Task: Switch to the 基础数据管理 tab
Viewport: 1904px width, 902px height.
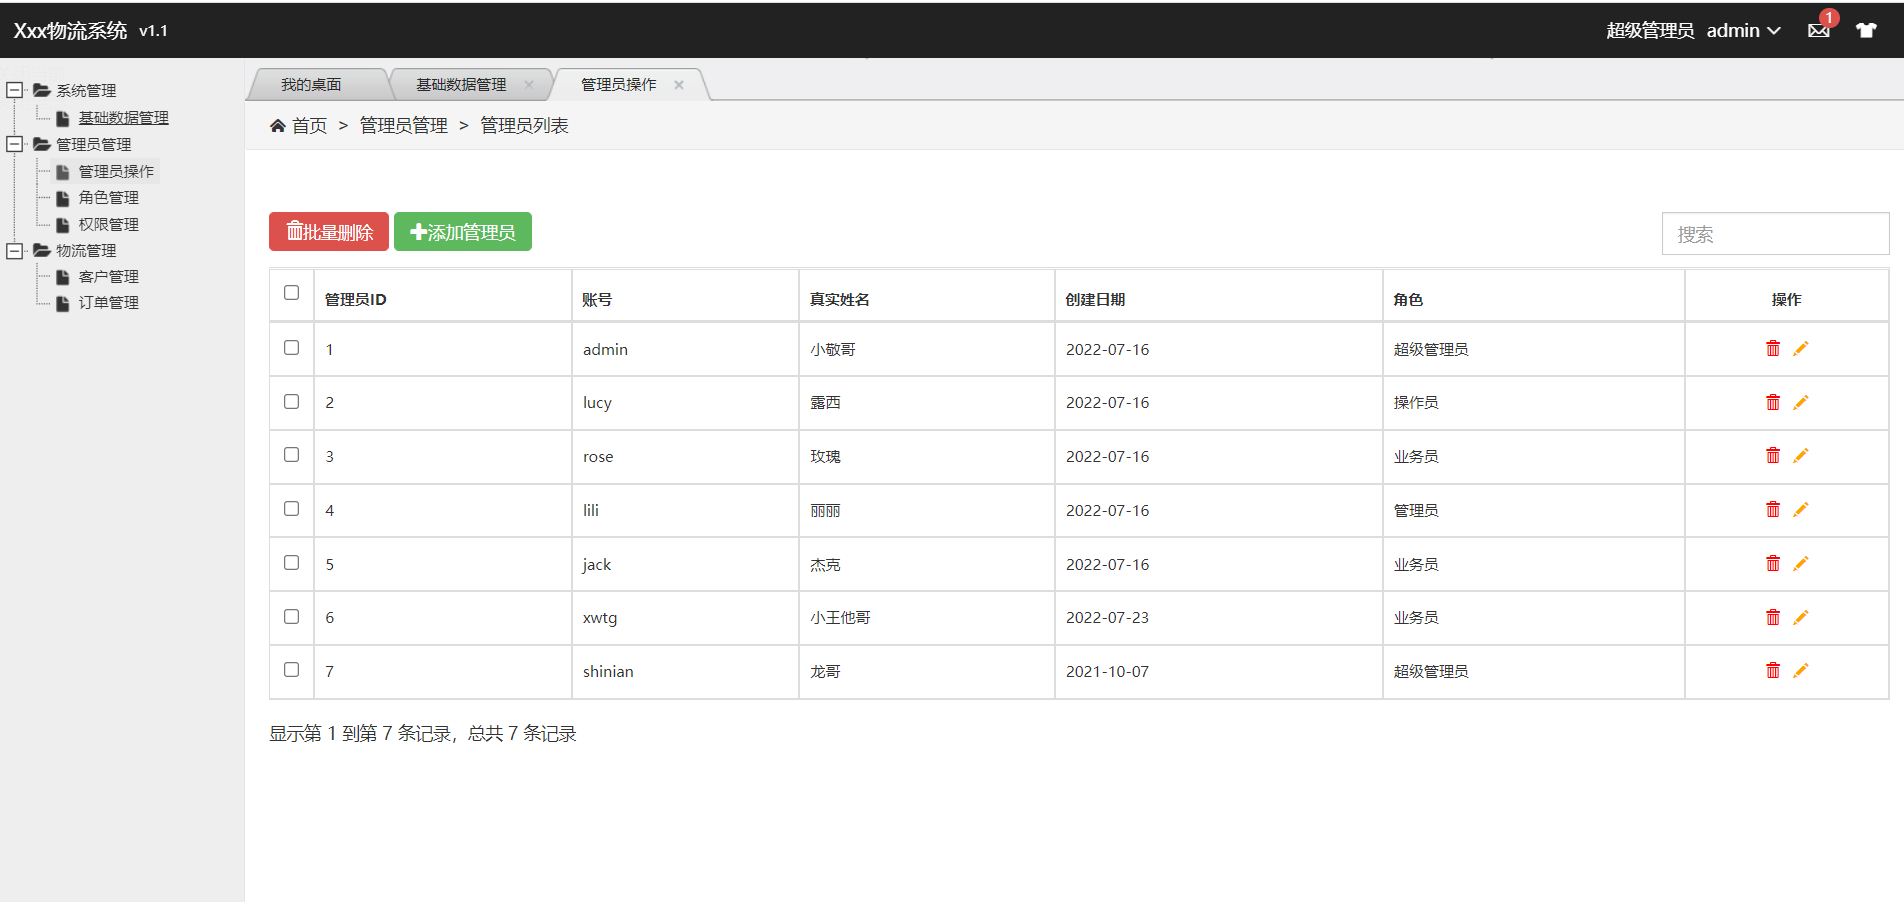Action: click(x=461, y=84)
